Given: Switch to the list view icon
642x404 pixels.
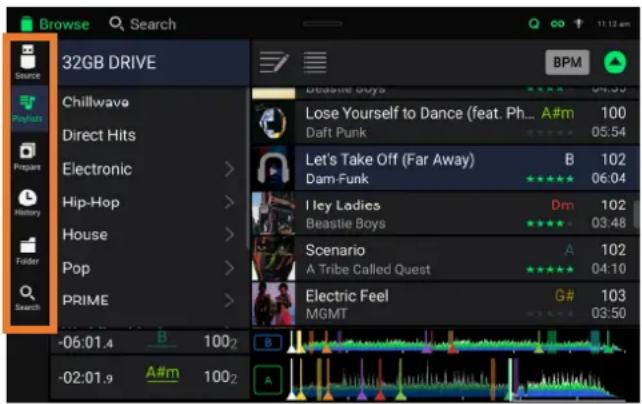Looking at the screenshot, I should [315, 63].
